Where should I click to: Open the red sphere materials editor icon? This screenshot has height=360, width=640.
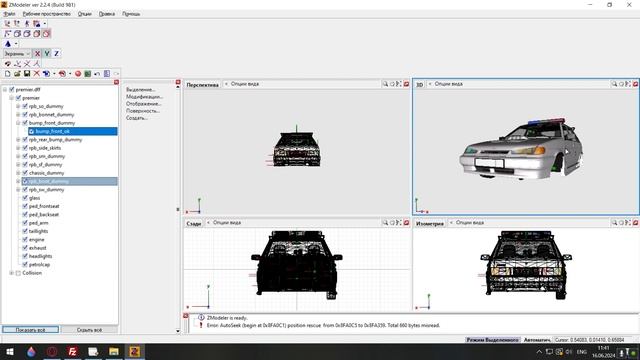pos(78,73)
